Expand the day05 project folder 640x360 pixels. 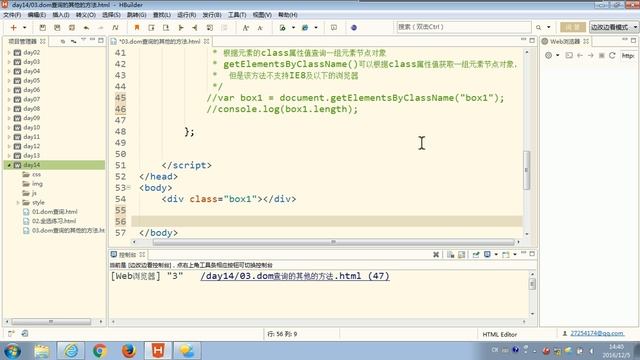tap(9, 80)
